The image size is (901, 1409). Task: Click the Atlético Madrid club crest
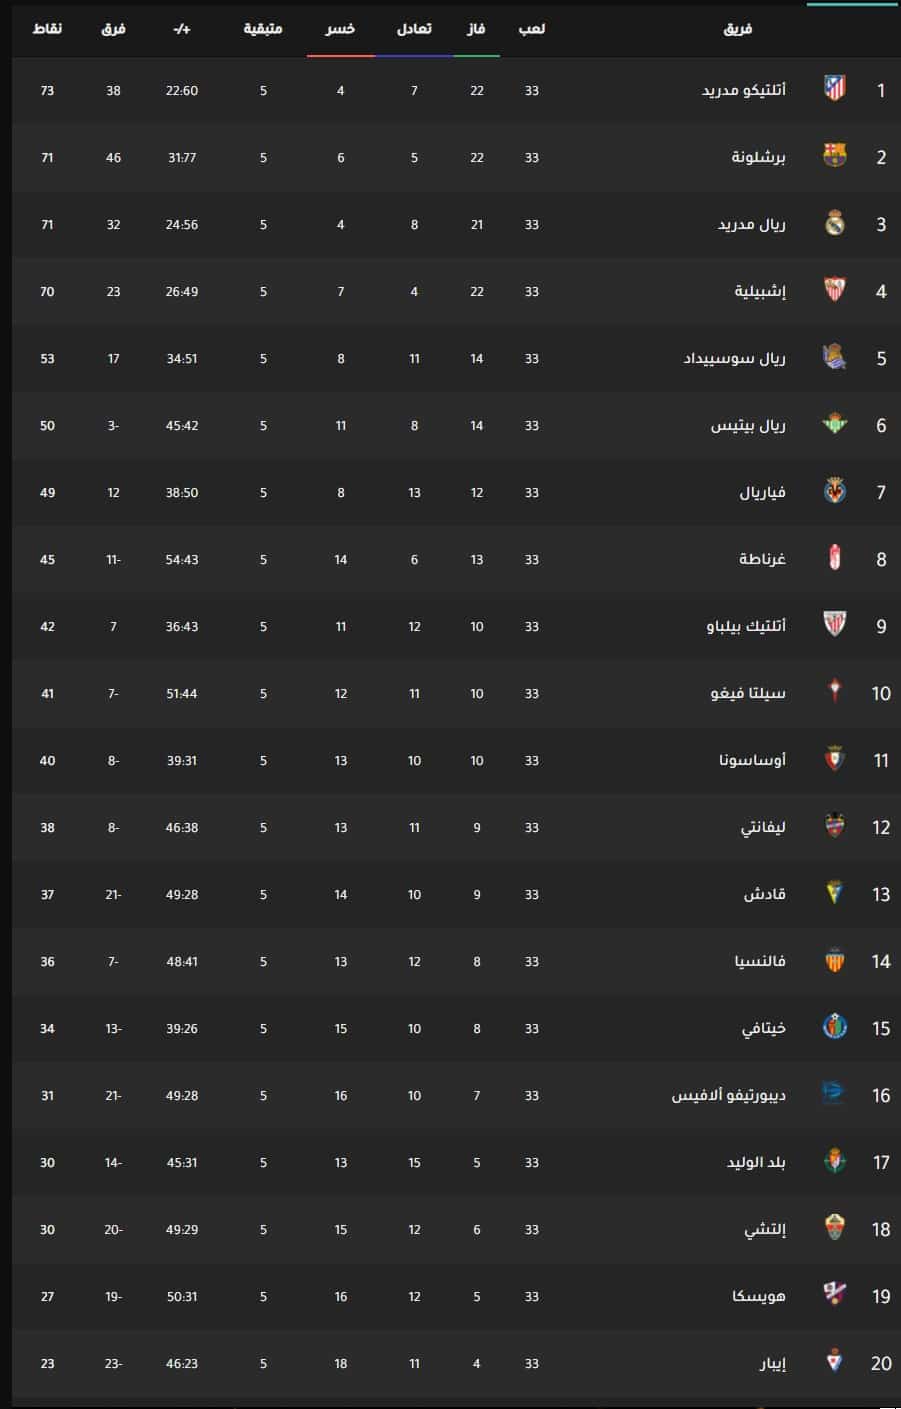834,90
